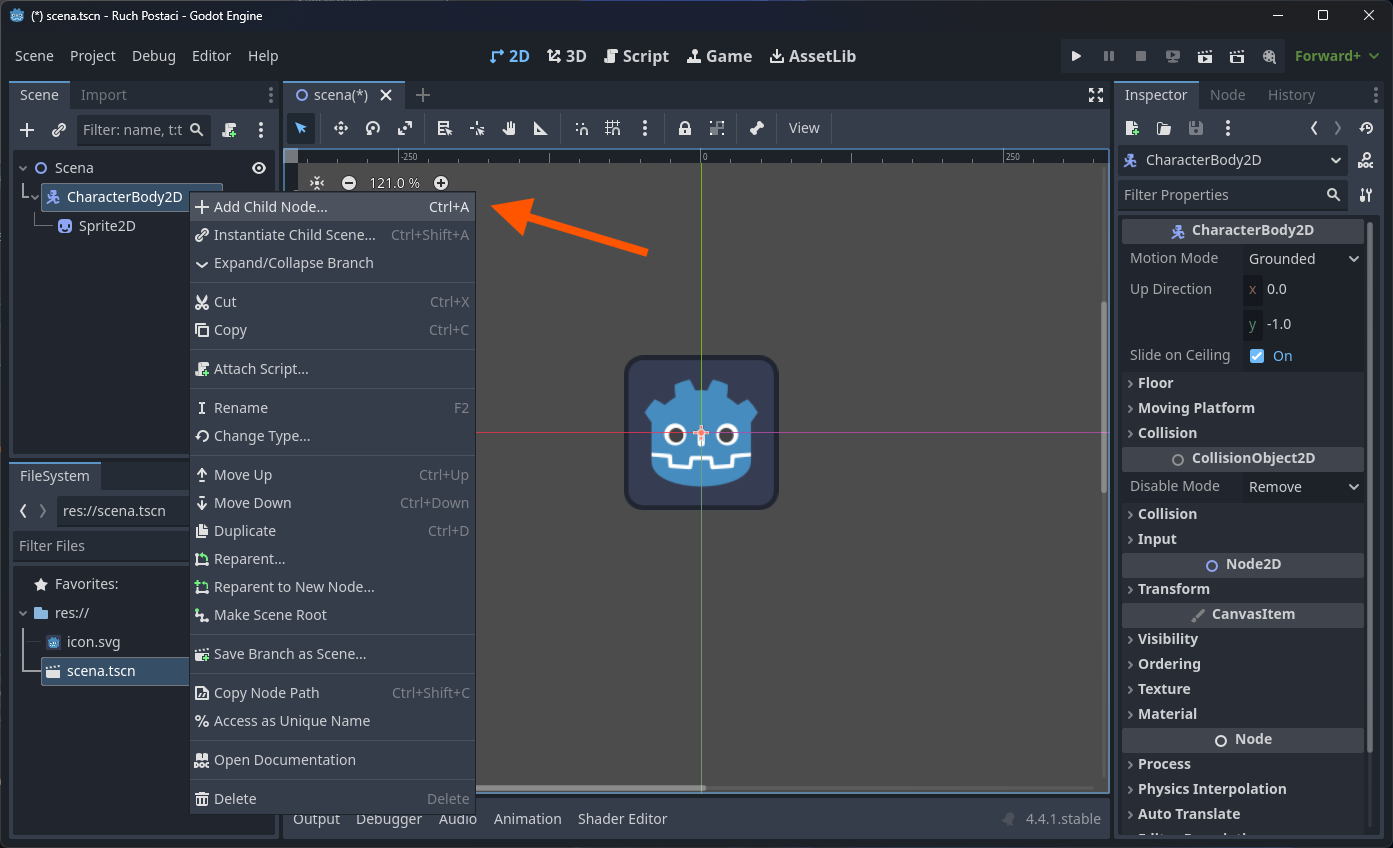Open the View menu button
Screen dimensions: 1393x848
(804, 128)
